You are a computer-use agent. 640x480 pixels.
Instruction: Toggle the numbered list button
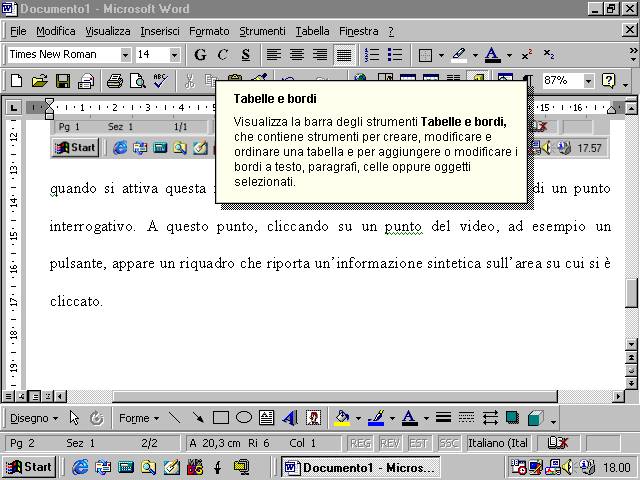tap(372, 55)
